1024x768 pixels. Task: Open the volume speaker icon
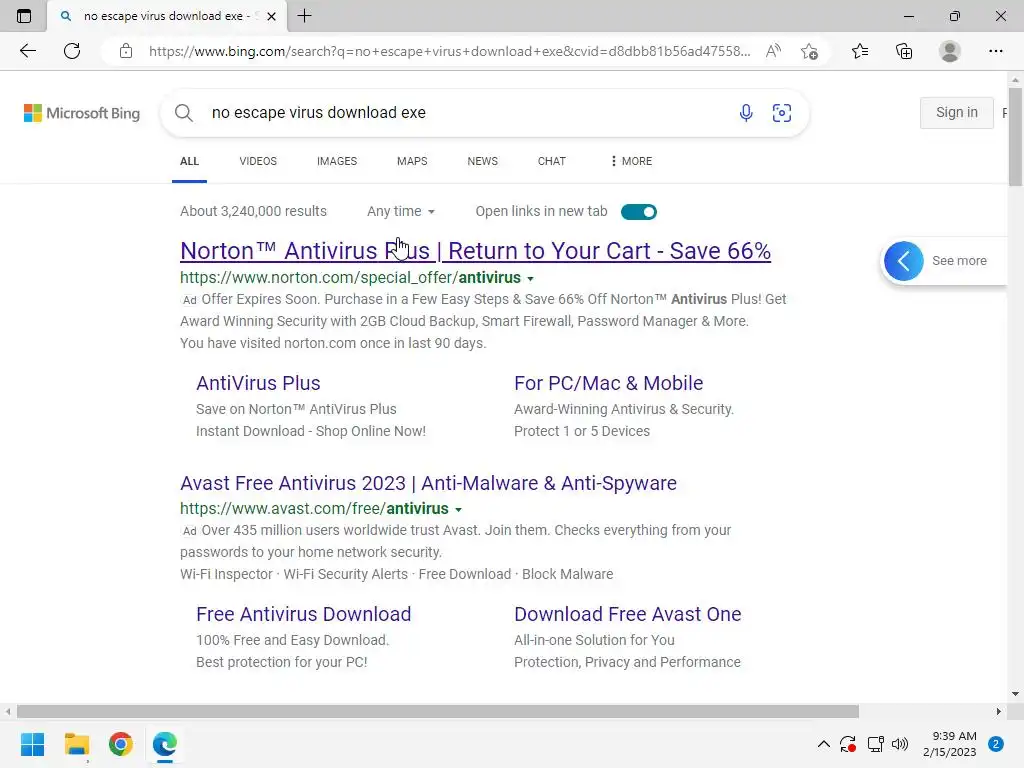pos(900,744)
